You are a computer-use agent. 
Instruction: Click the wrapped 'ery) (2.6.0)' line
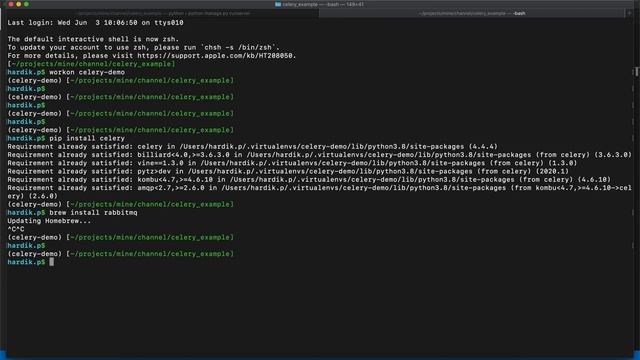click(33, 196)
